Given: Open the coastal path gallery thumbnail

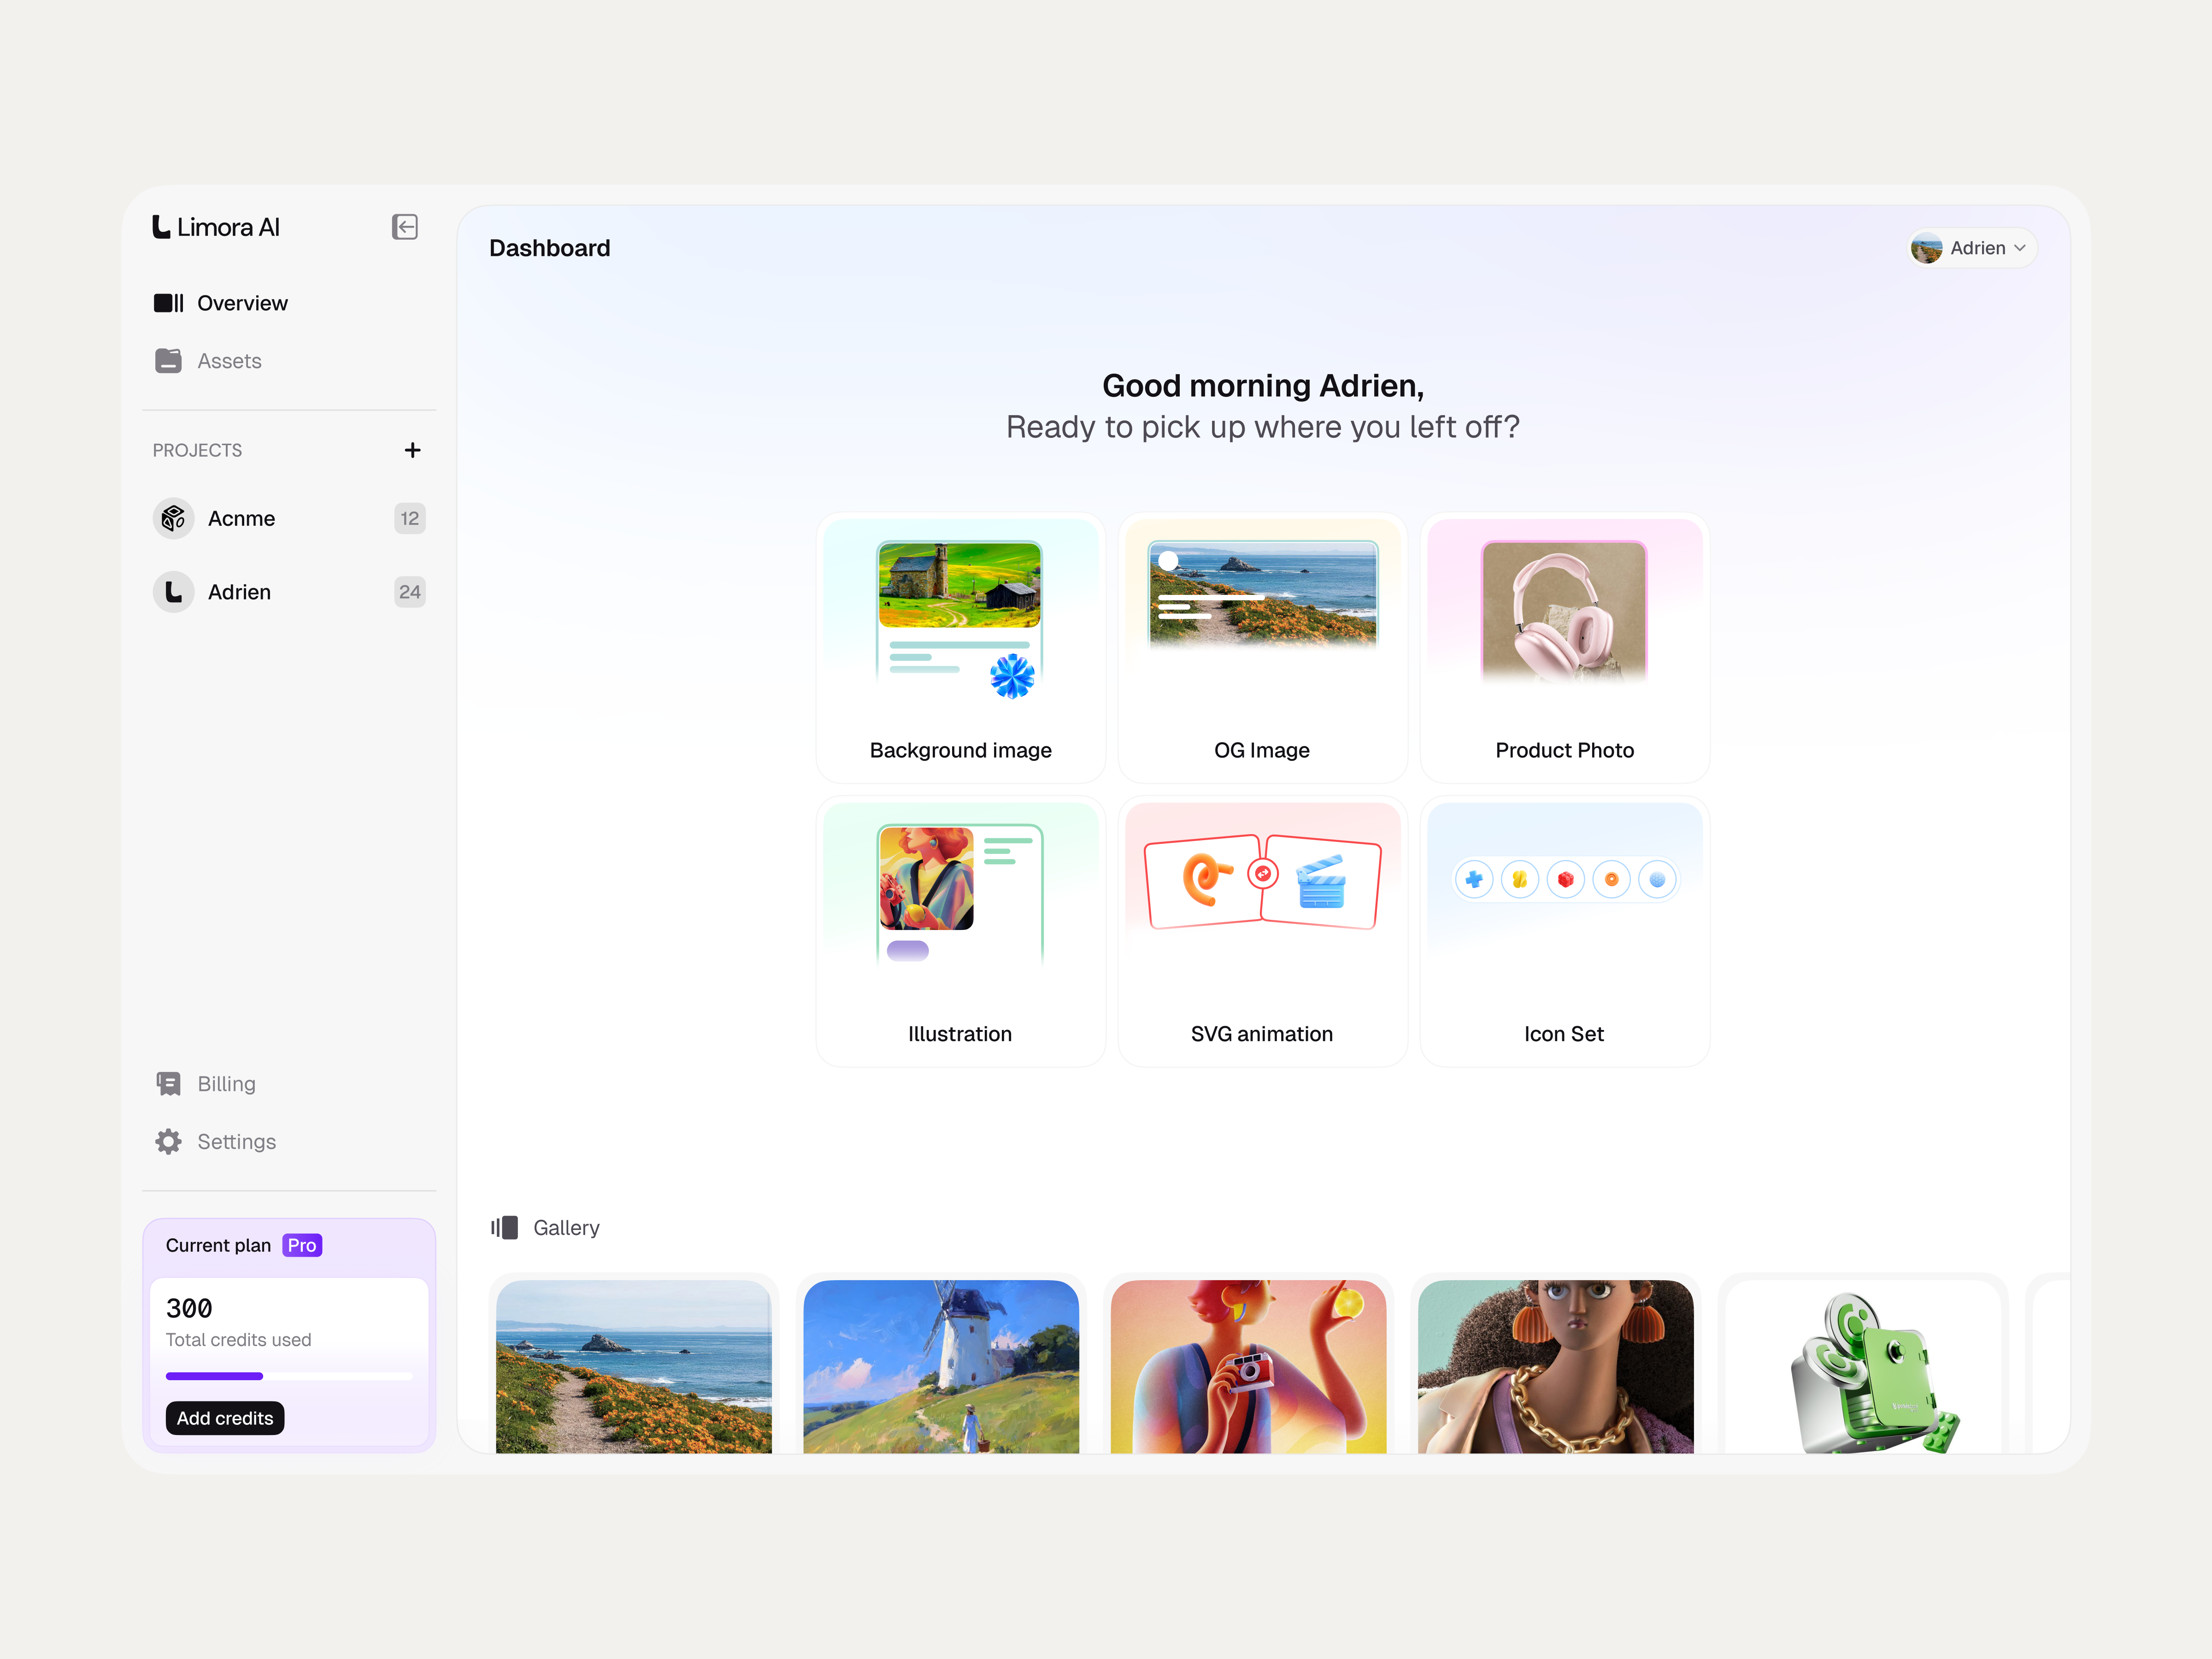Looking at the screenshot, I should pos(634,1366).
